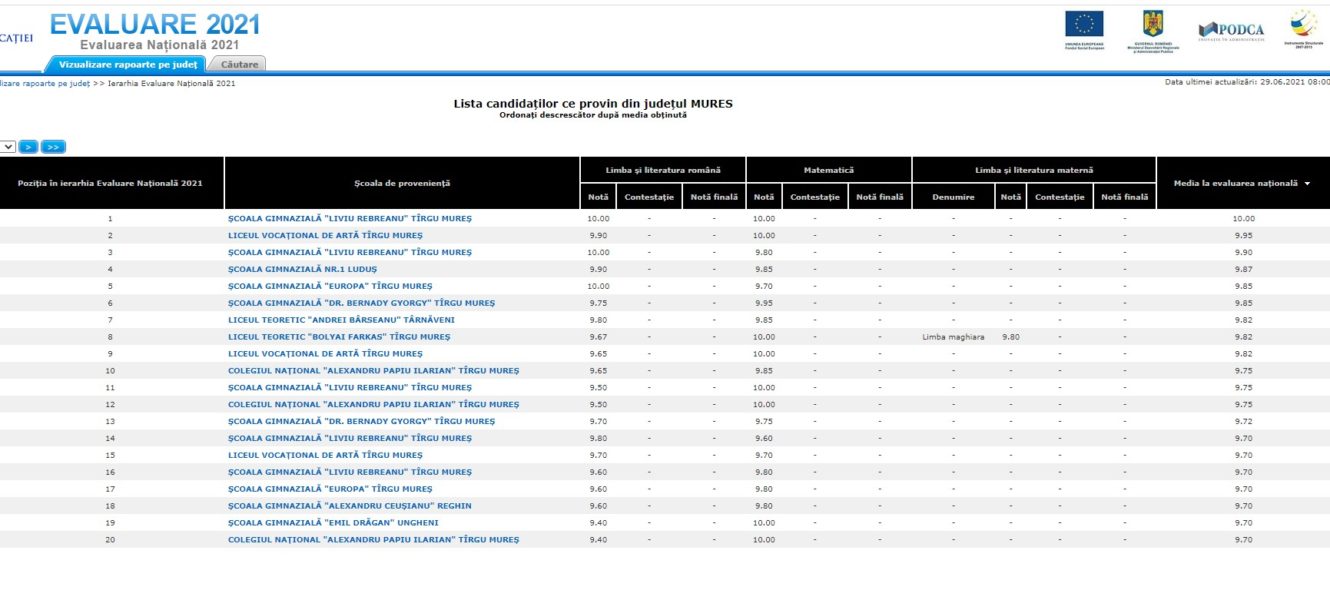Image resolution: width=1330 pixels, height=600 pixels.
Task: Click the 9.67 Romanian grade at rank 8
Action: (598, 337)
